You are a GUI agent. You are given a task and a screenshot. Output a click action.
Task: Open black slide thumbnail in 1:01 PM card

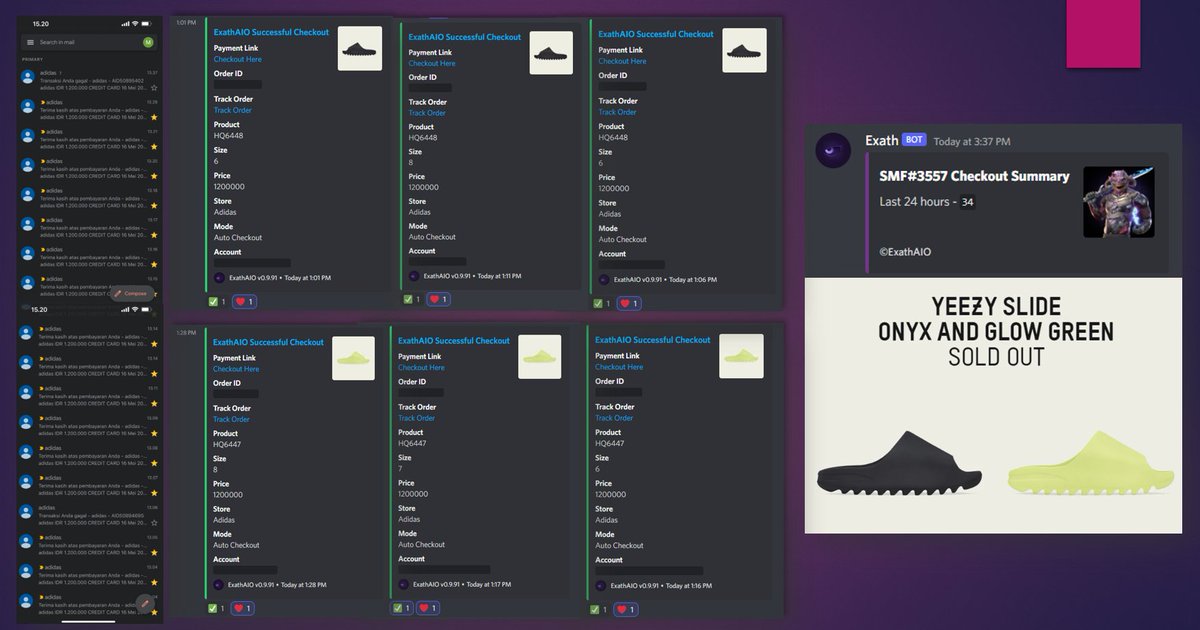[360, 48]
